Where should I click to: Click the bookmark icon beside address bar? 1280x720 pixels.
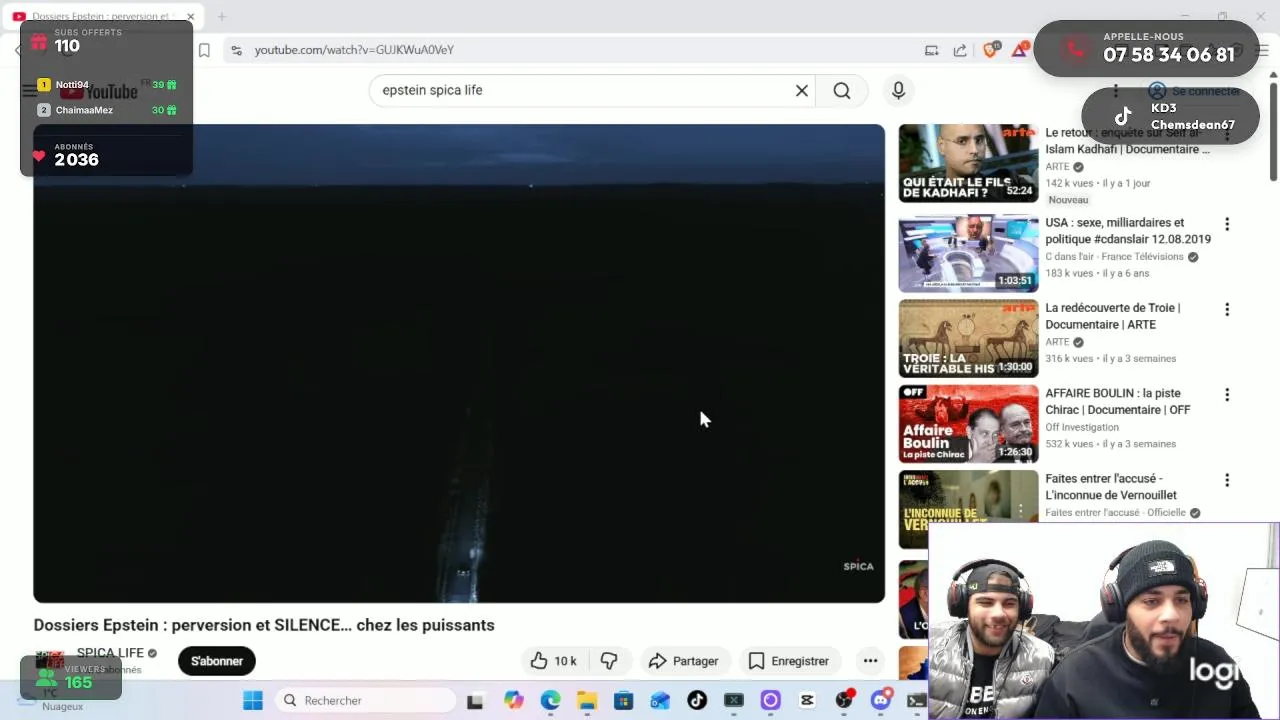[x=204, y=50]
